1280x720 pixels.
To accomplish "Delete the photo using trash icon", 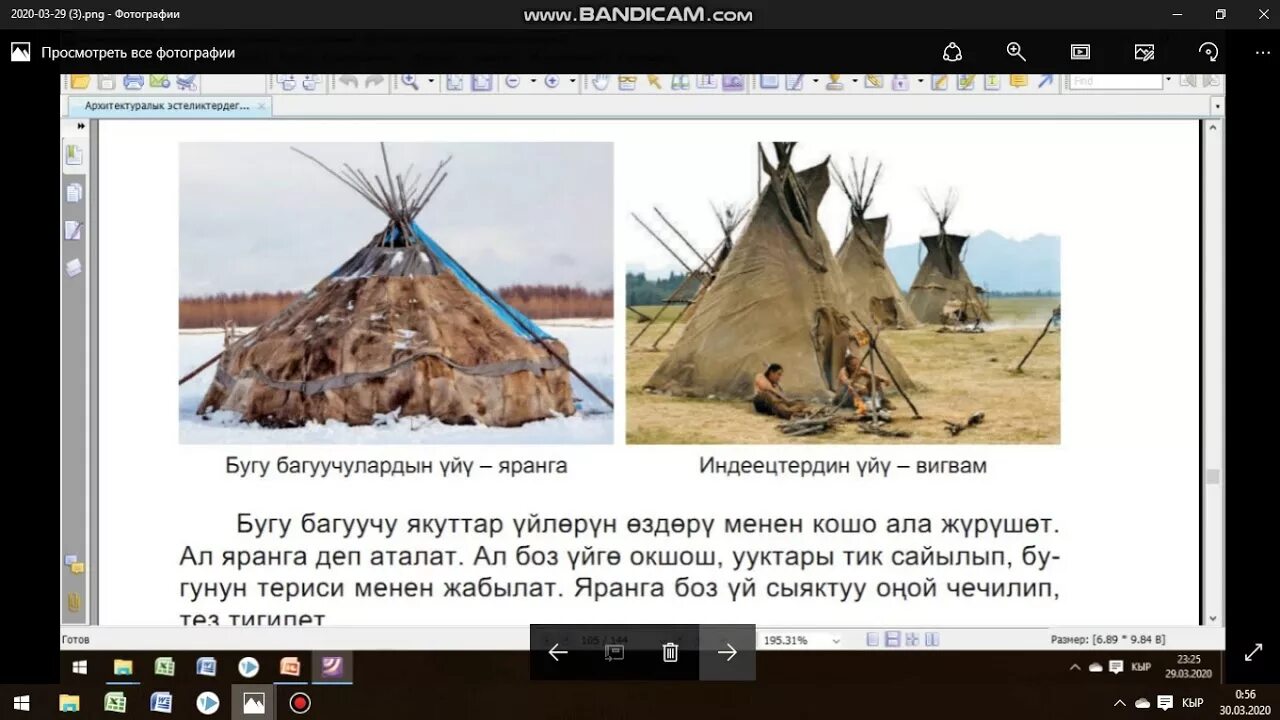I will 671,652.
